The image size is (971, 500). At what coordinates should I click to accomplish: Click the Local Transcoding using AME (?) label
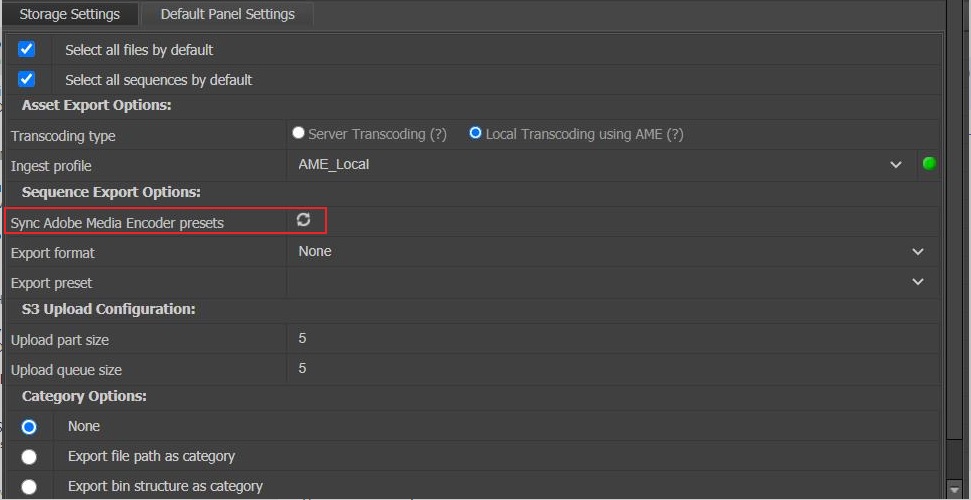pos(585,134)
